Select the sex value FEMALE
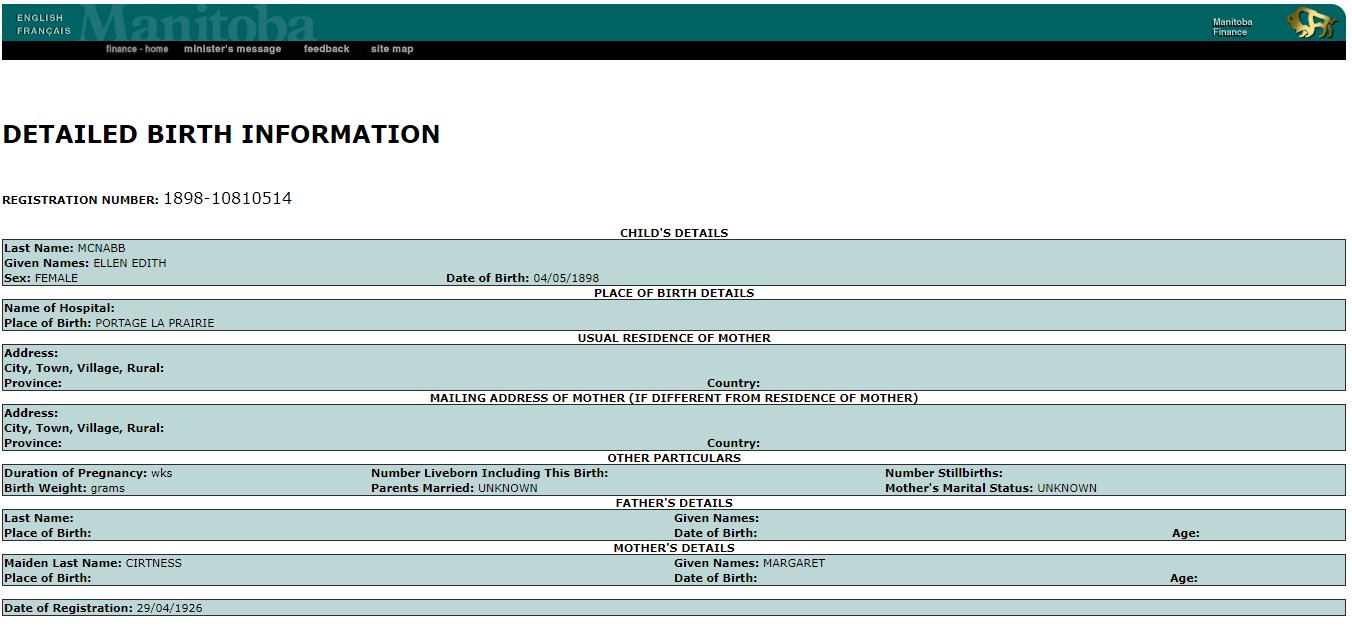 tap(56, 278)
